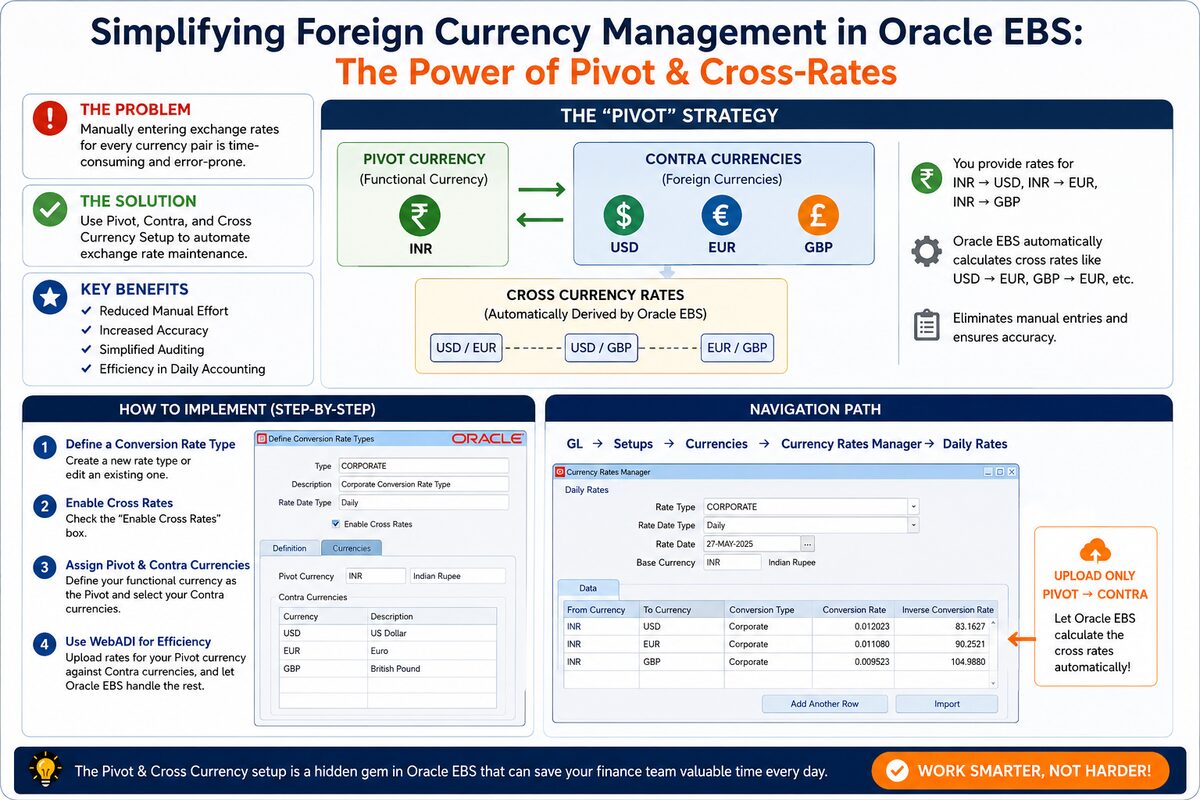Viewport: 1200px width, 800px height.
Task: Click the USD / EUR cross rate box
Action: [466, 348]
